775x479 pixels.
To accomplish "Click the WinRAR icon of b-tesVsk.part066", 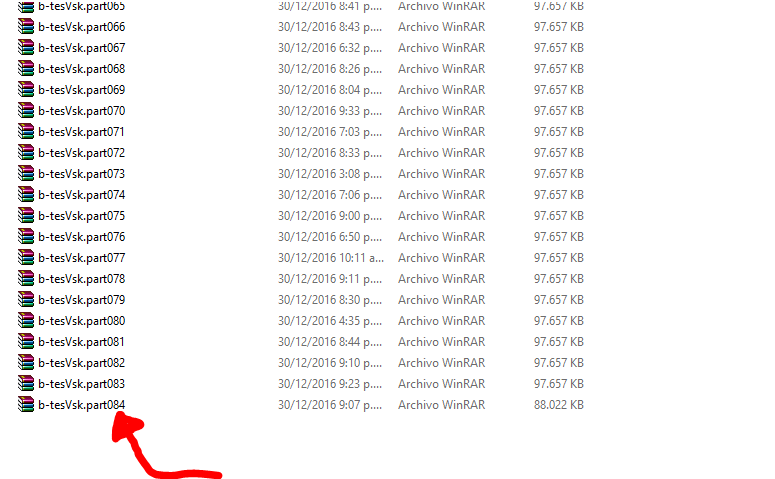I will point(26,27).
